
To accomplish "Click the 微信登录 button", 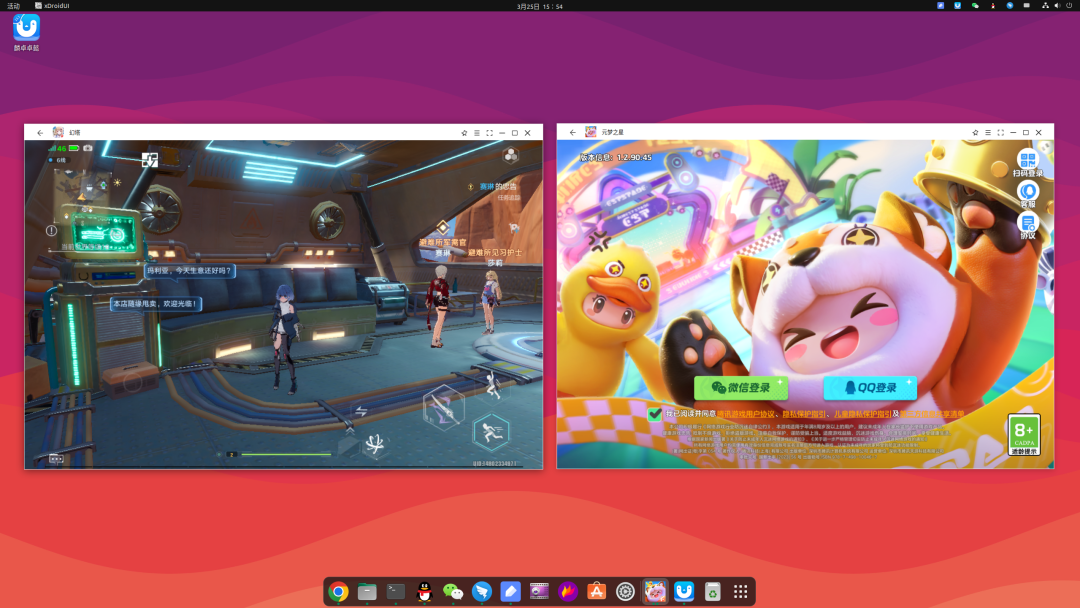I will 741,388.
